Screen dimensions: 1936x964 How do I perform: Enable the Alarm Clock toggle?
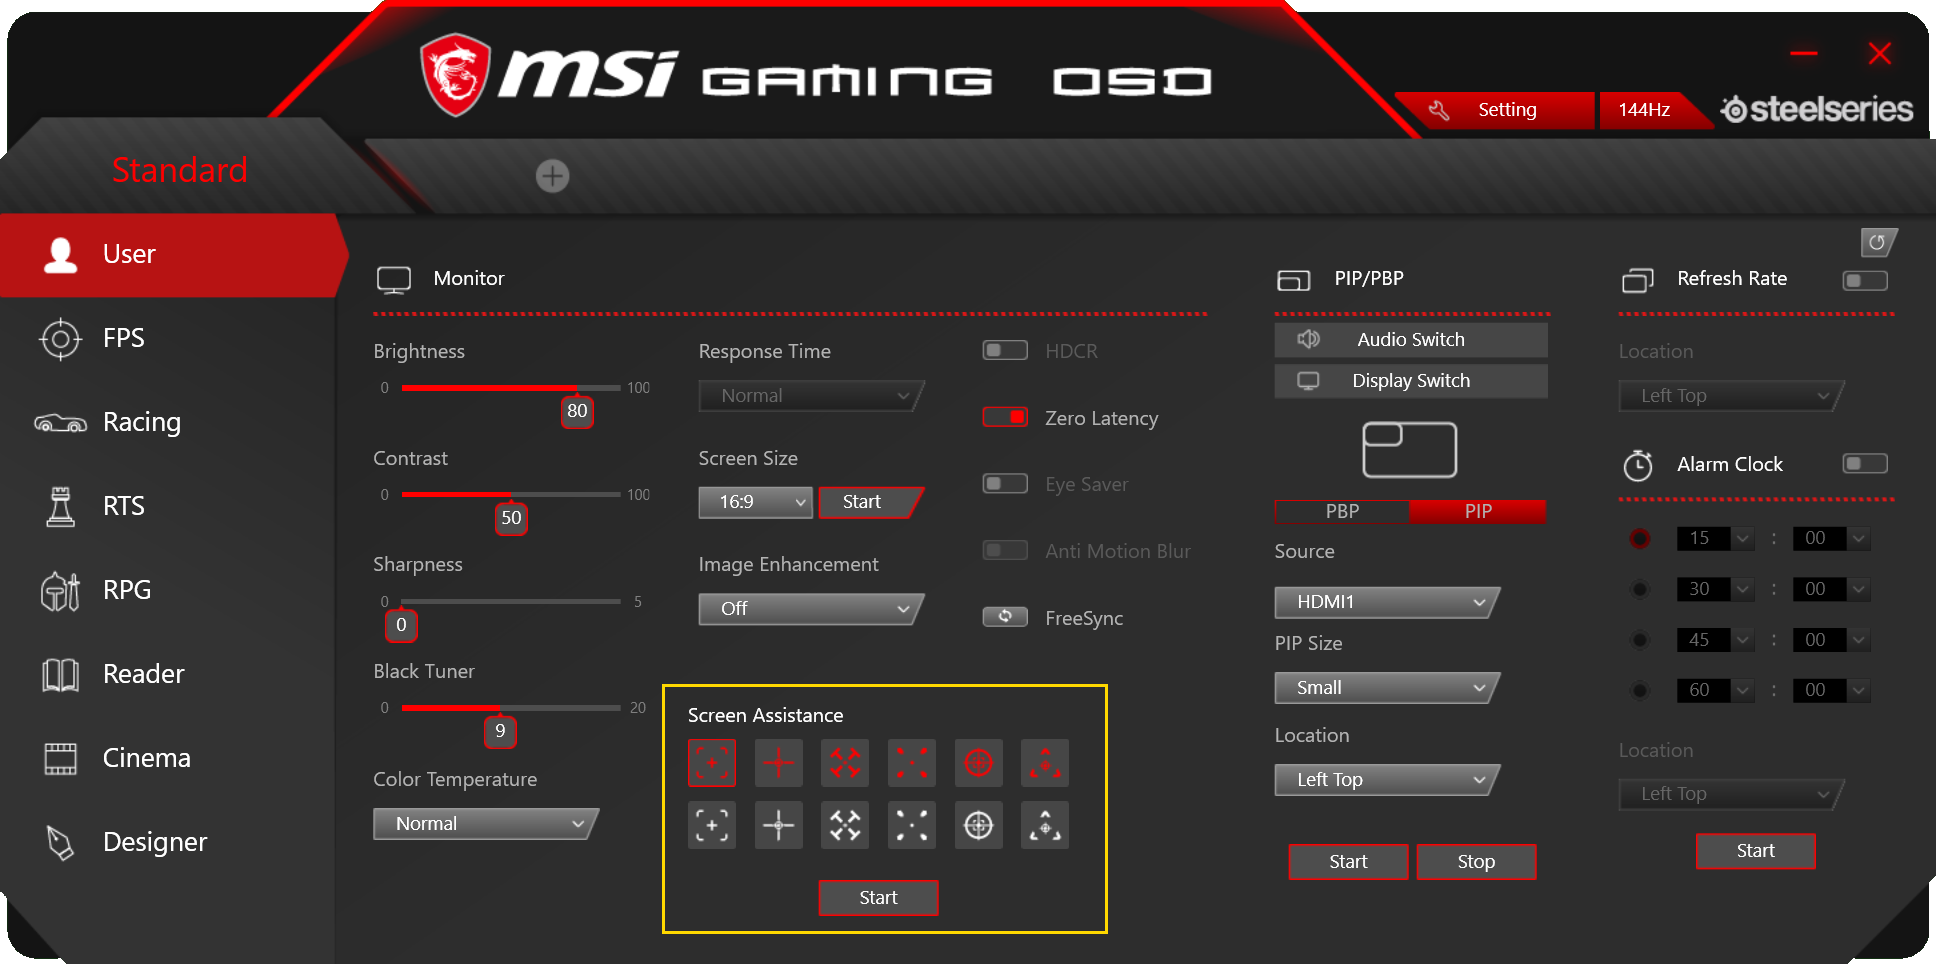click(1865, 463)
